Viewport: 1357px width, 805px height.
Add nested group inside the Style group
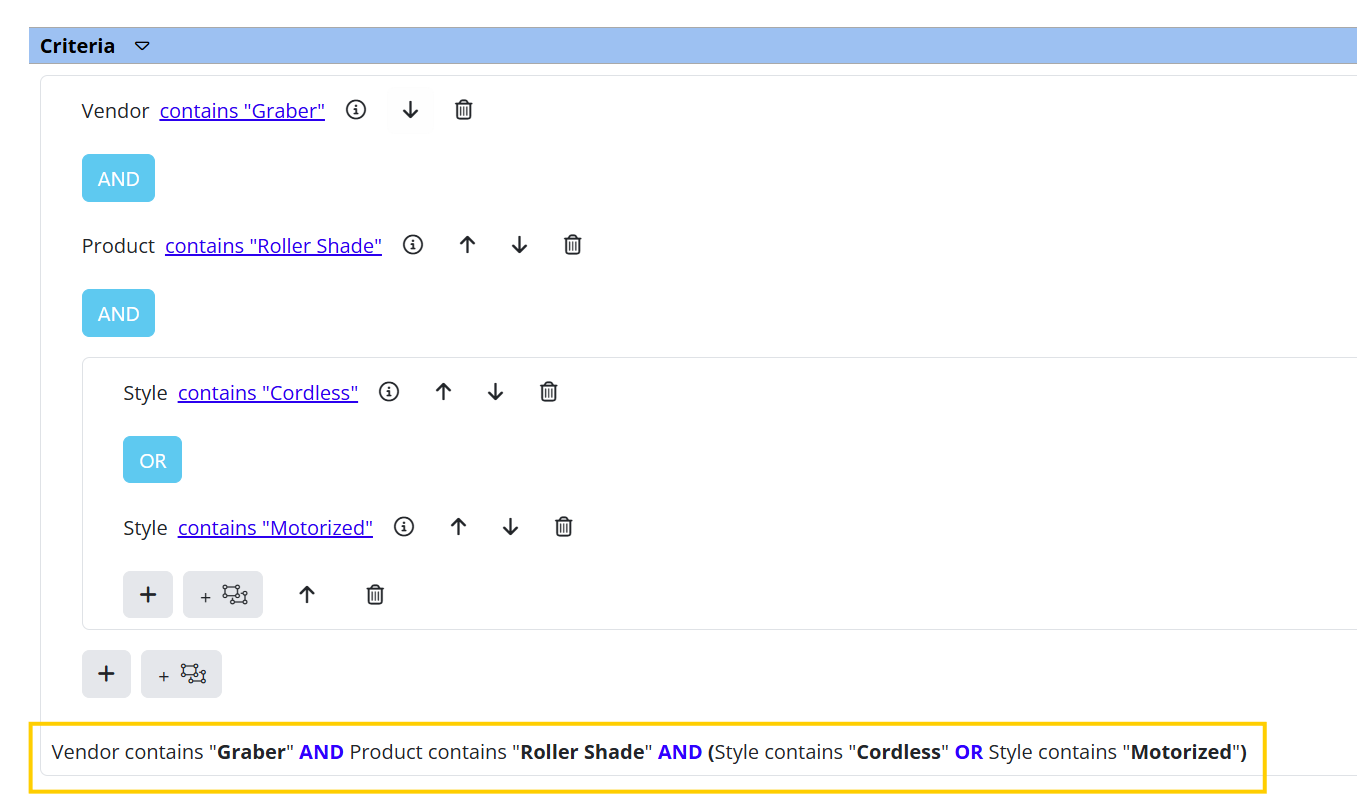(x=223, y=594)
